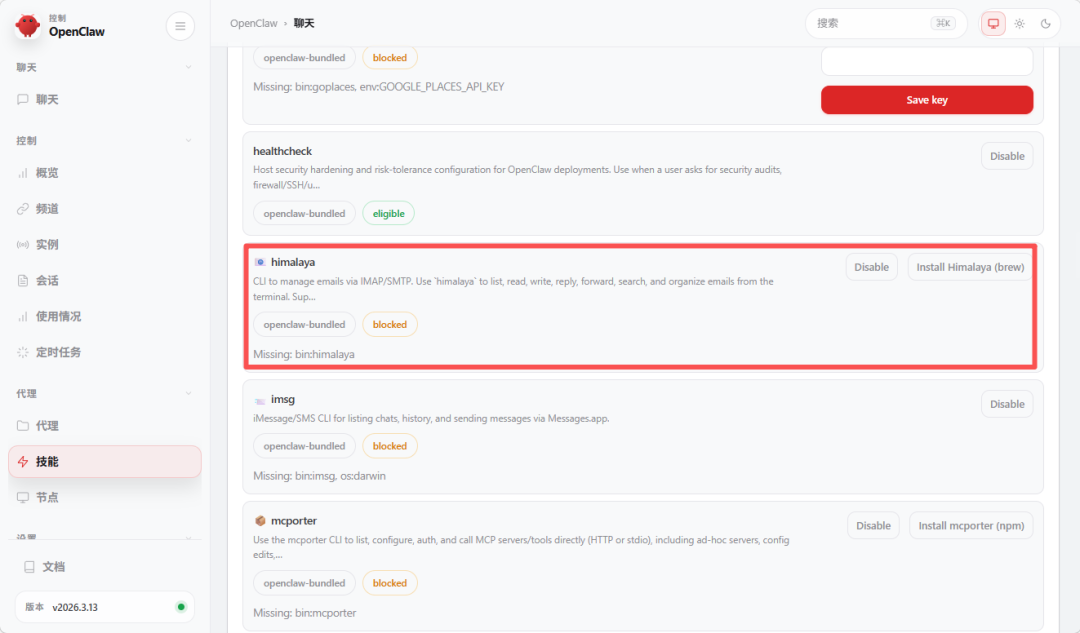
Task: Click the 技能 lightning bolt icon
Action: pos(23,461)
